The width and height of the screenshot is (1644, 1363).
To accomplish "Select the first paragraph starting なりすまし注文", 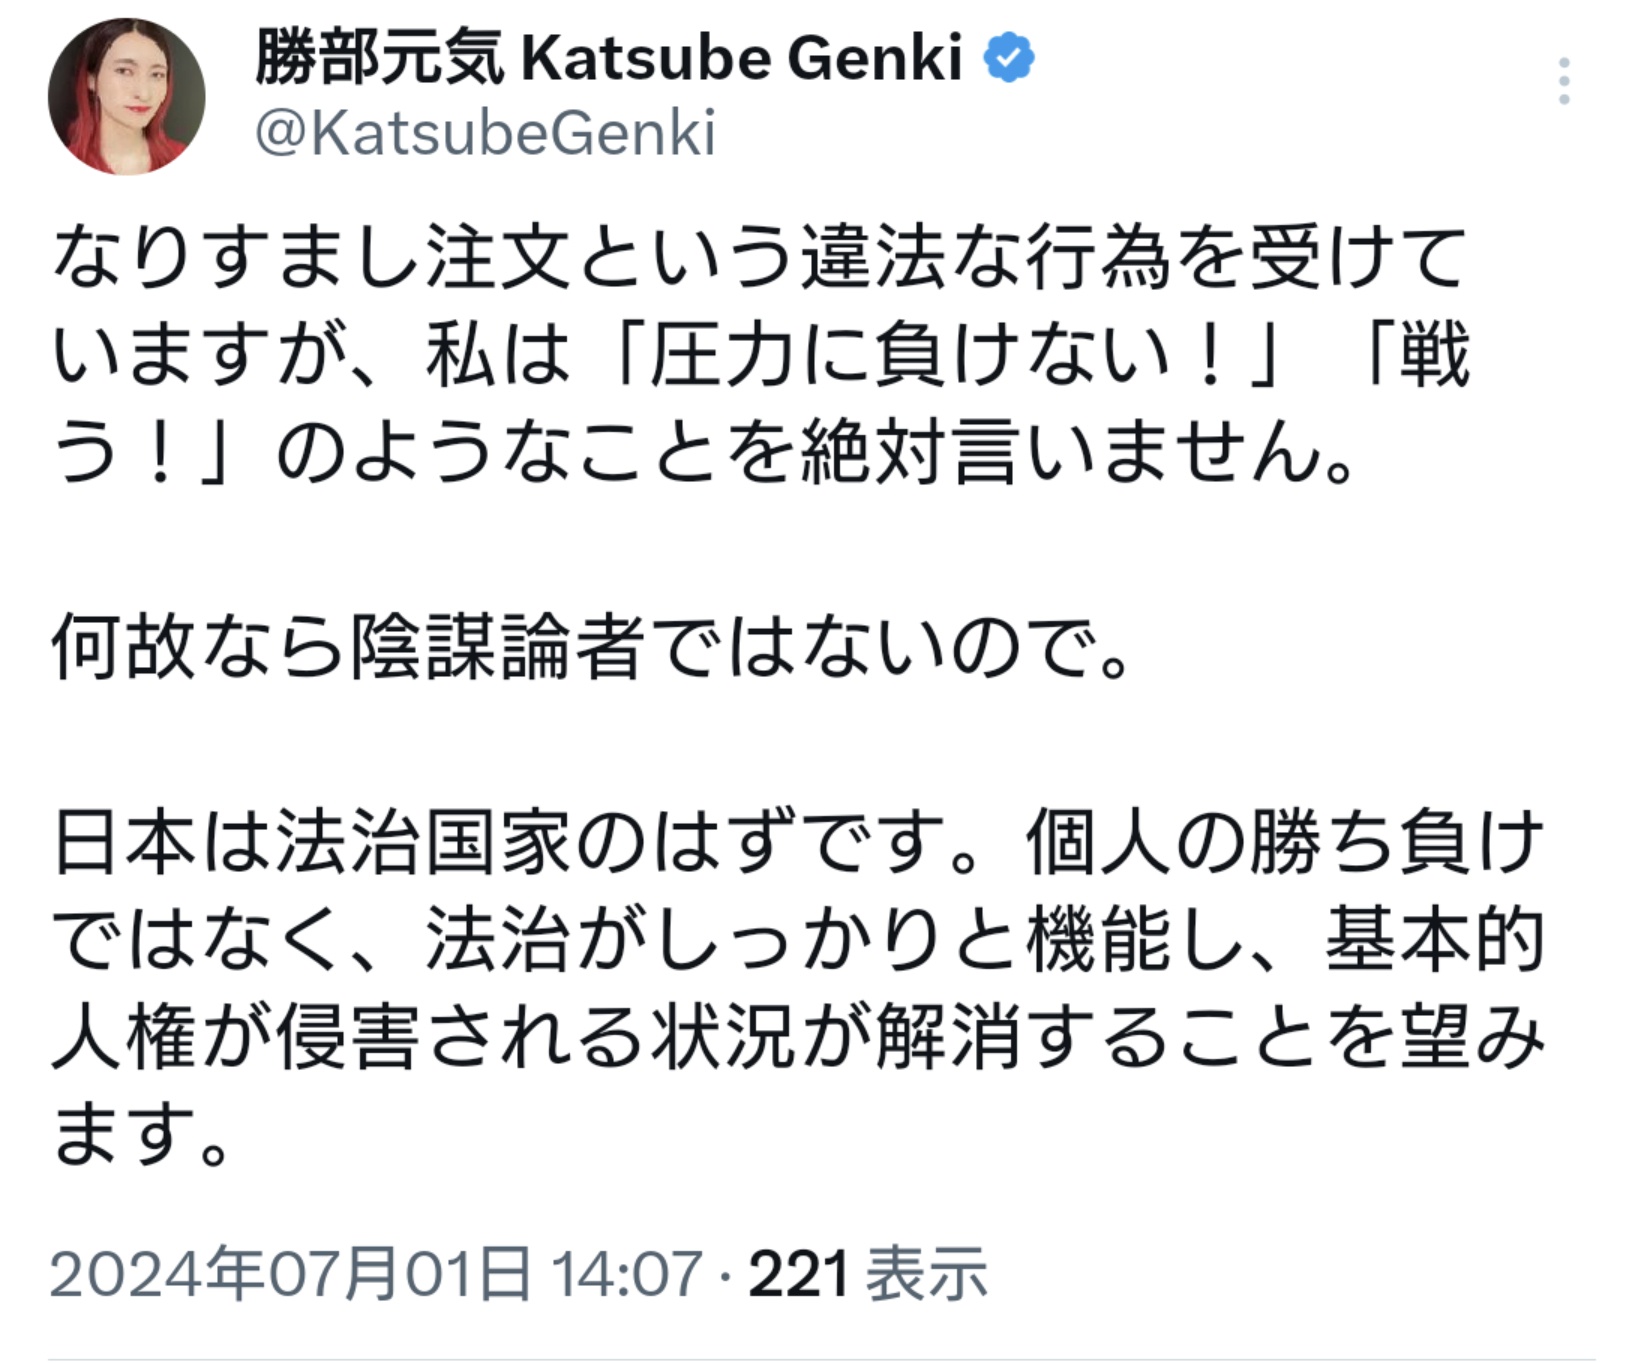I will 760,357.
